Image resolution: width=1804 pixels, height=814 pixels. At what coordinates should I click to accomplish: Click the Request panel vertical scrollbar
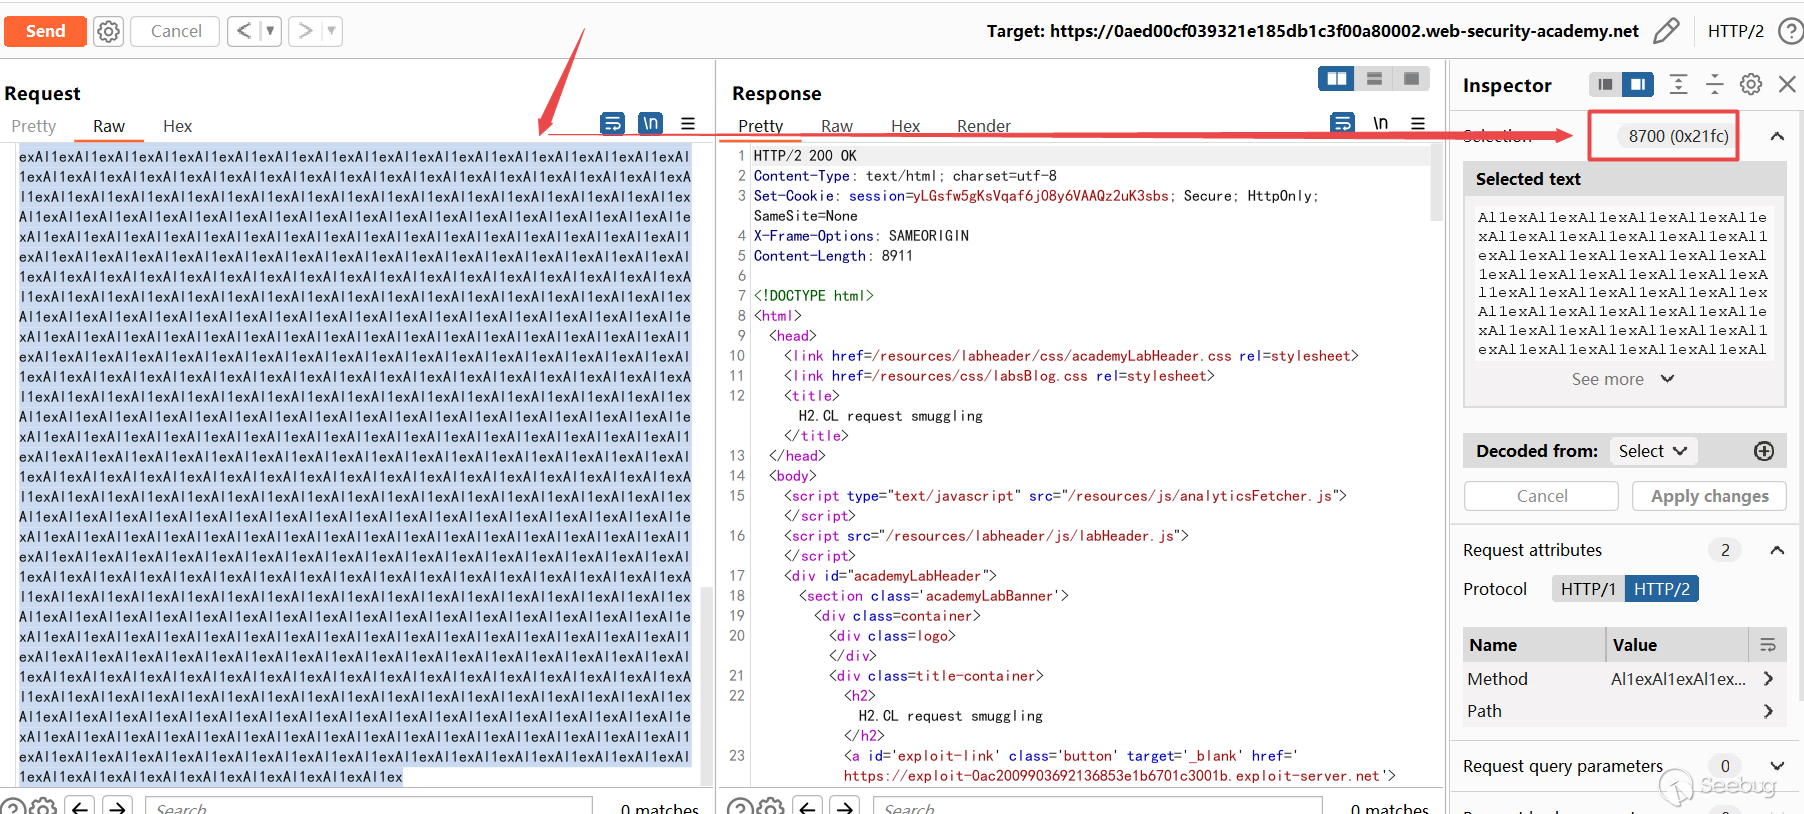(x=707, y=680)
